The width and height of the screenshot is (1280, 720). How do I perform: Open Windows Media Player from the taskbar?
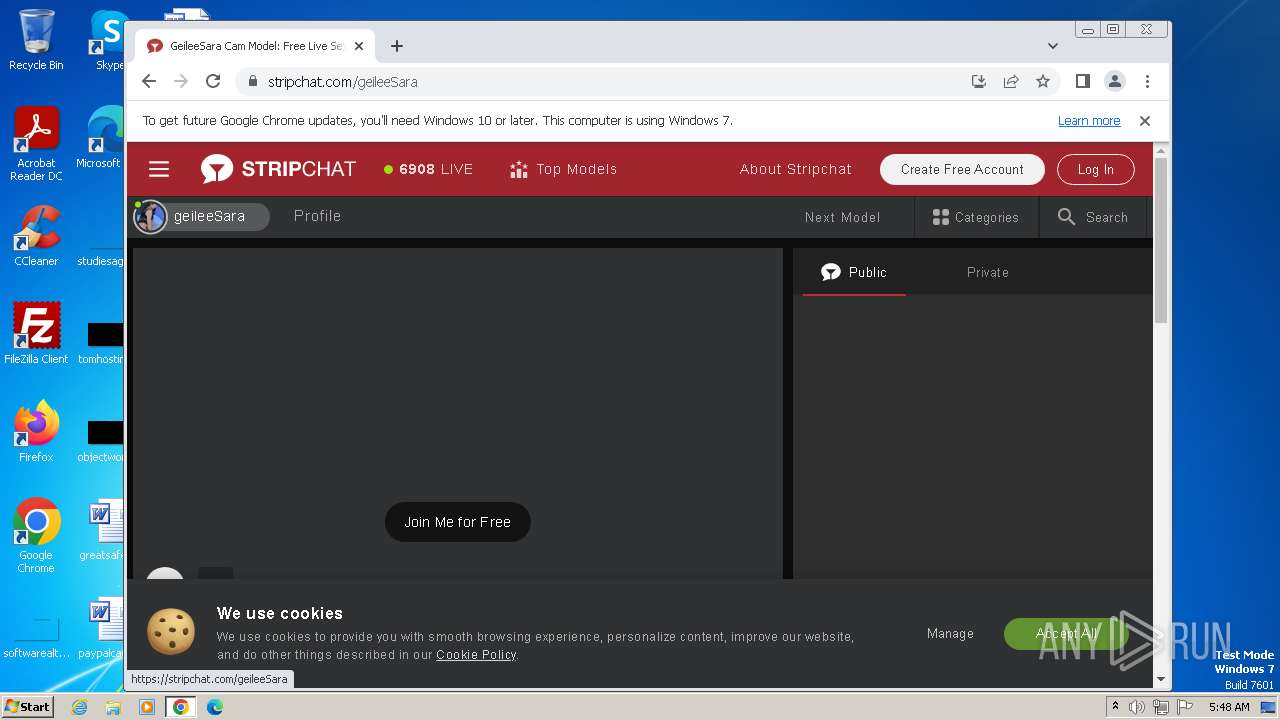147,707
